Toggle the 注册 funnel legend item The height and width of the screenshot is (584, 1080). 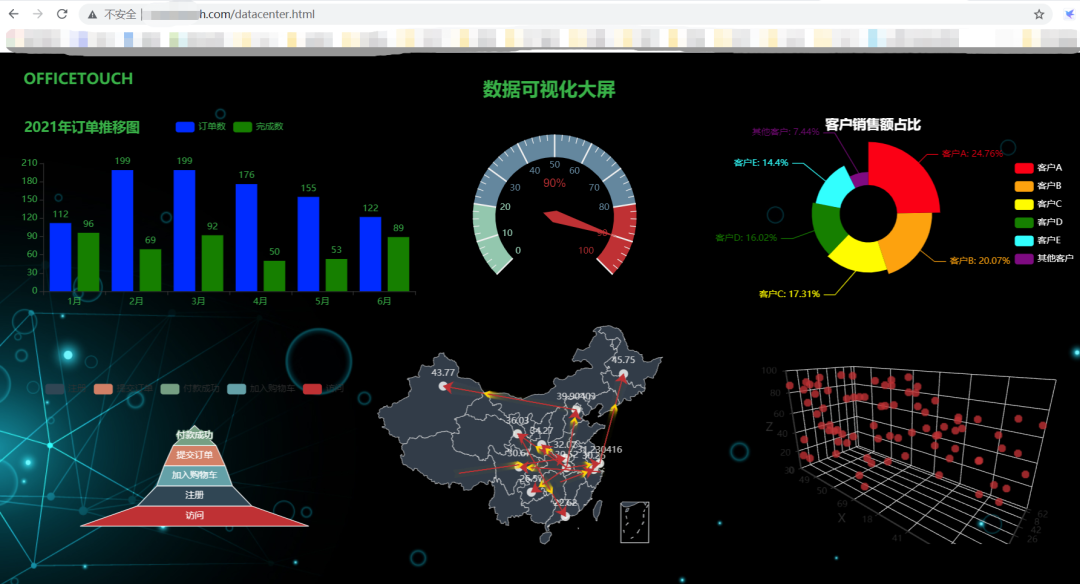[66, 389]
